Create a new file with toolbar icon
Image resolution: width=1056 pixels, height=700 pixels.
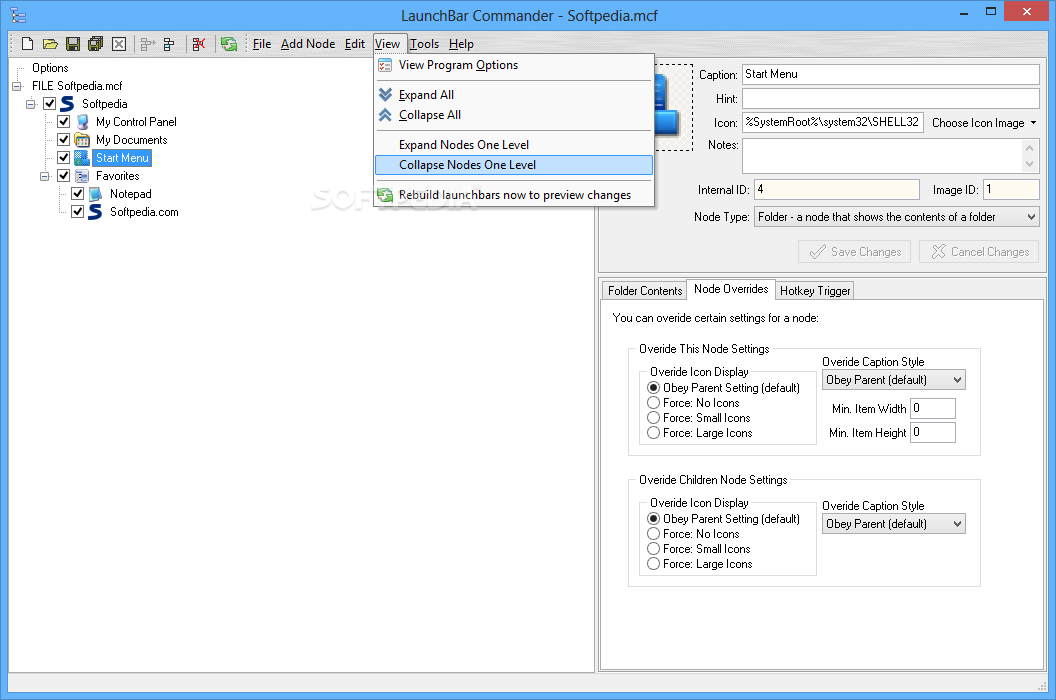(28, 44)
